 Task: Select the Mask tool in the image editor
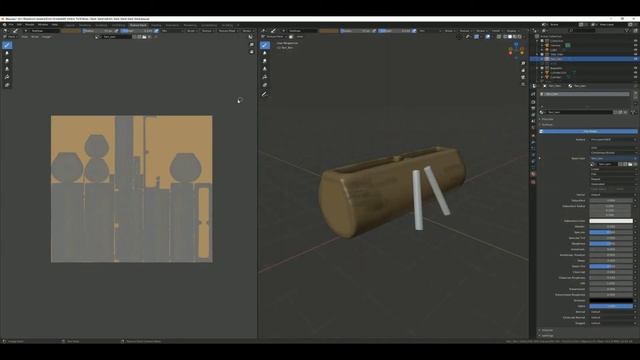tap(7, 85)
